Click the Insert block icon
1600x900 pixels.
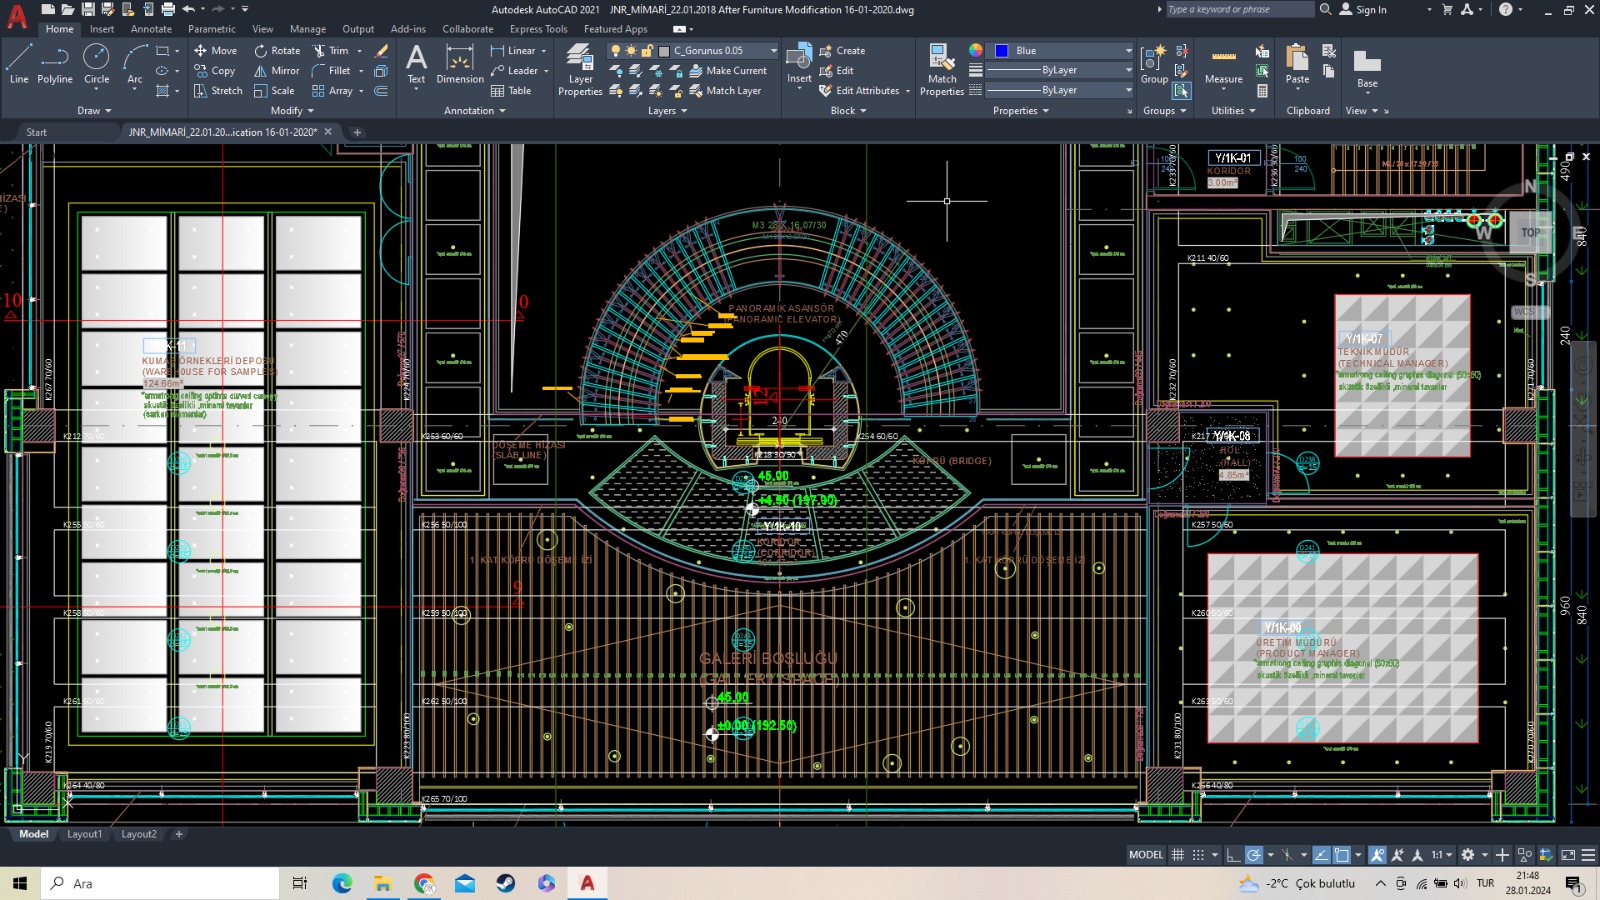click(799, 64)
